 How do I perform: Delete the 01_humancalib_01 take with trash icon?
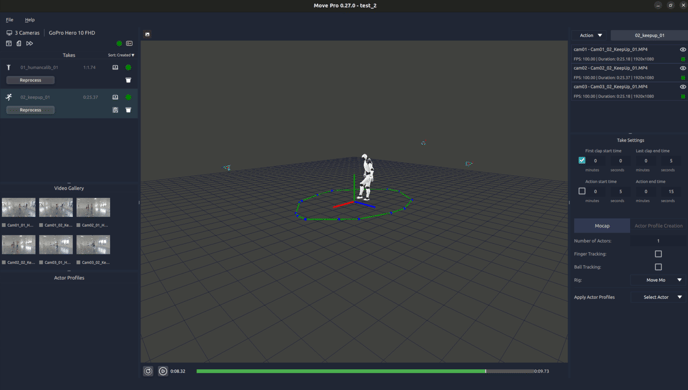pos(128,80)
